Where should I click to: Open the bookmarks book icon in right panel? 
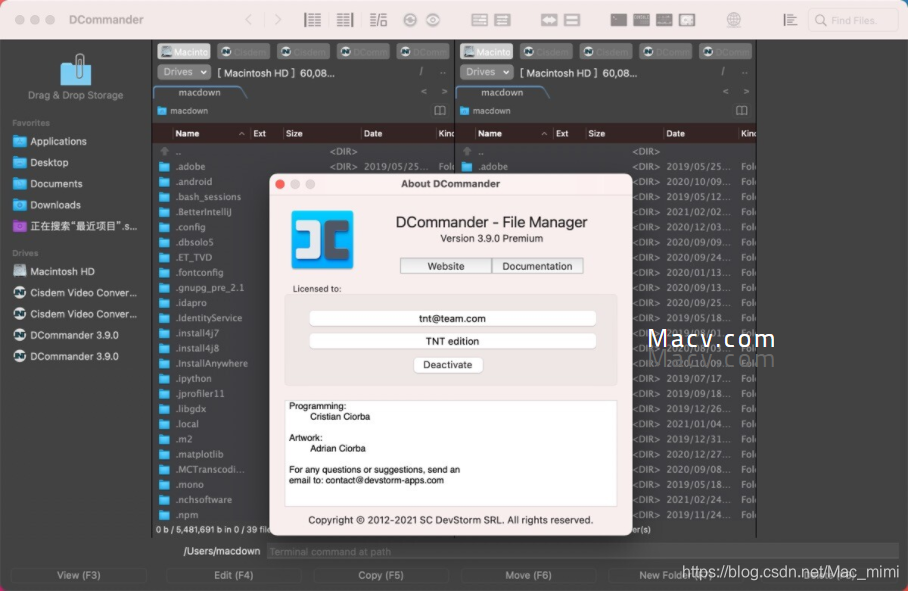point(741,110)
